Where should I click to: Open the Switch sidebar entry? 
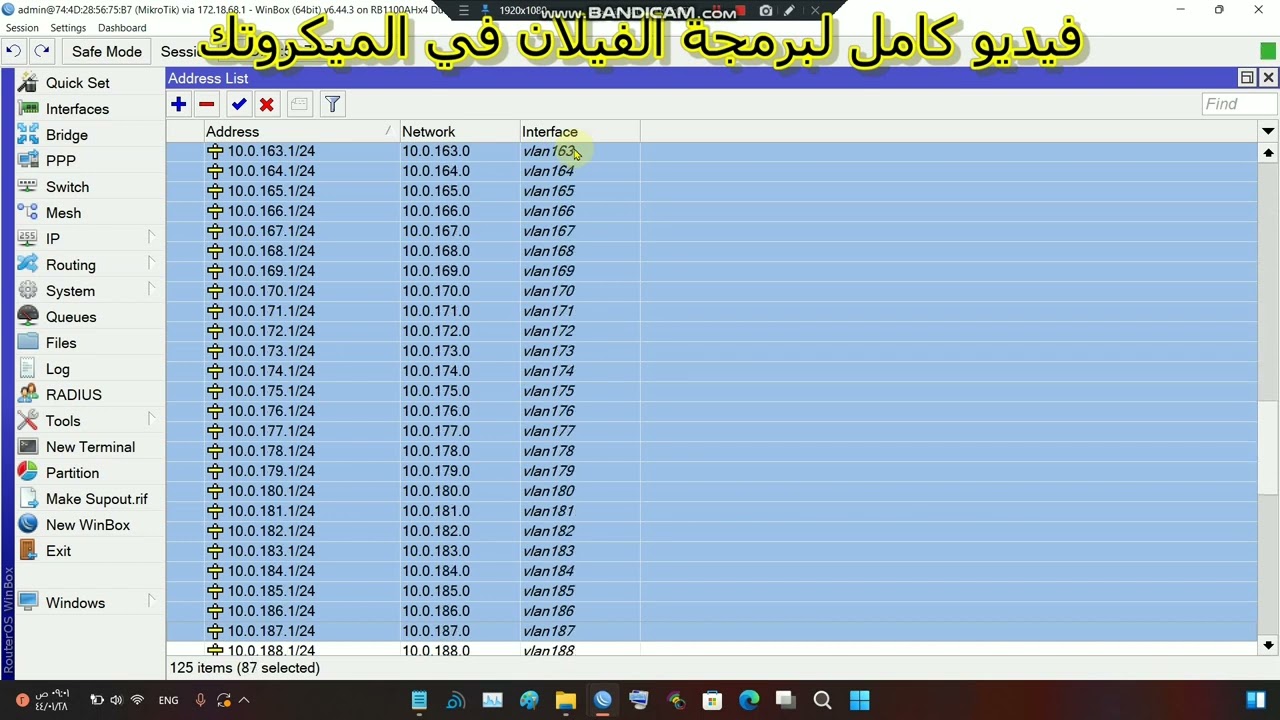tap(67, 187)
